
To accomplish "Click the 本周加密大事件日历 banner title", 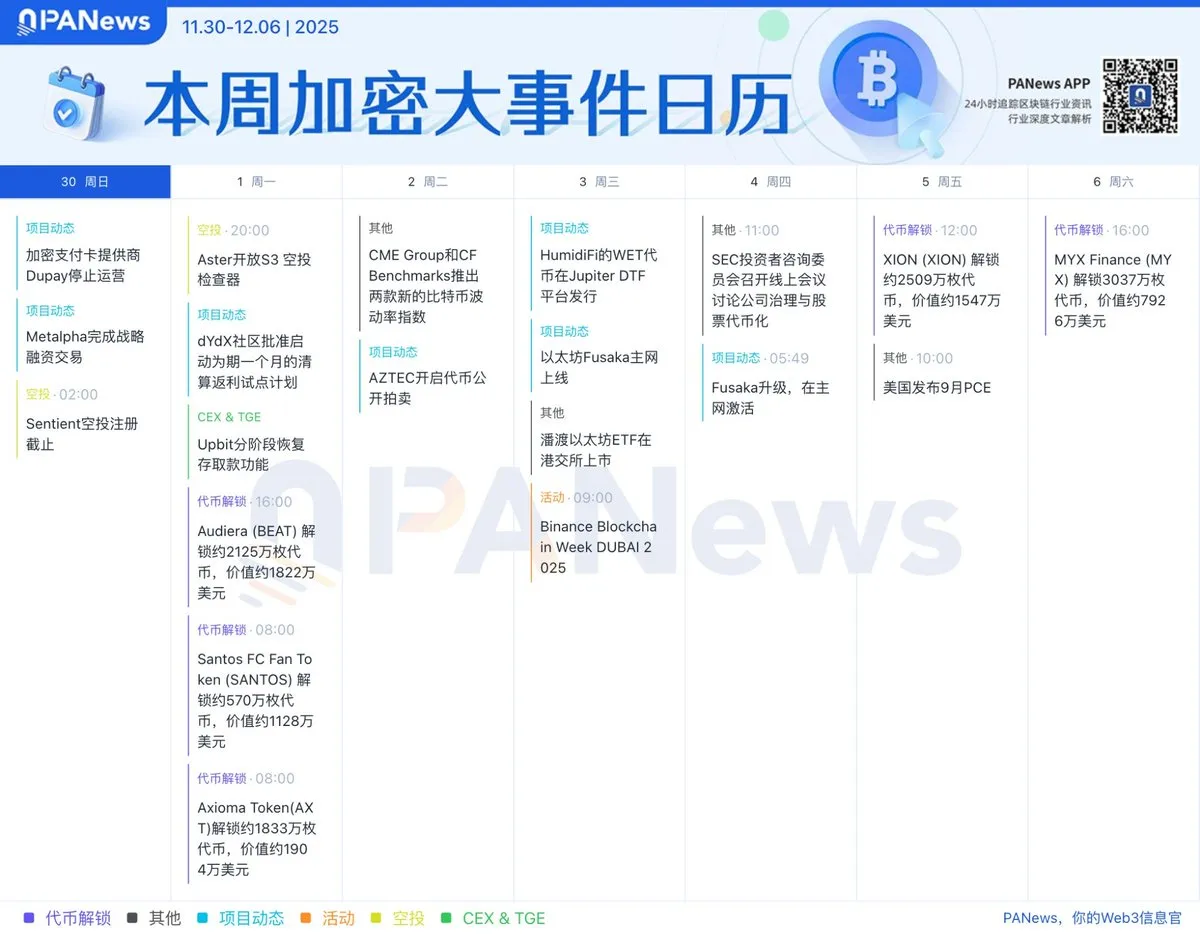I will pos(467,105).
